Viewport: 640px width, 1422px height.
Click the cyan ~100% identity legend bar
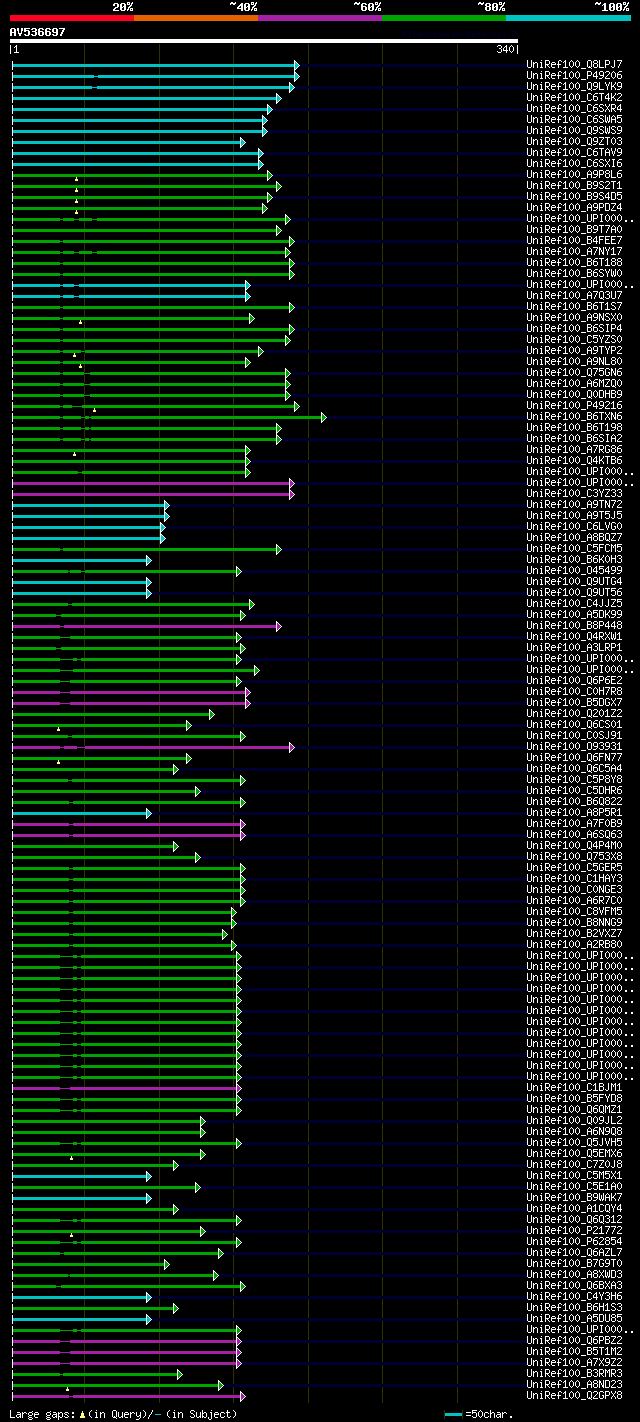(568, 17)
